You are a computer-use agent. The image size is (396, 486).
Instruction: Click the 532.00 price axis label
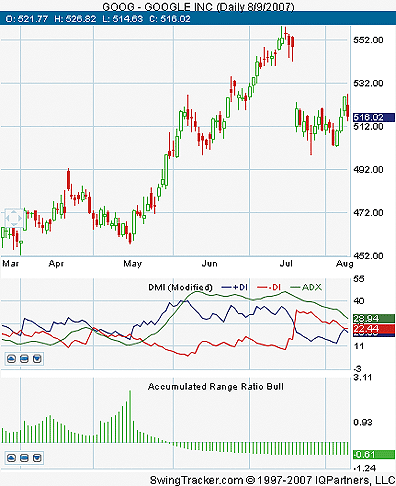coord(368,83)
